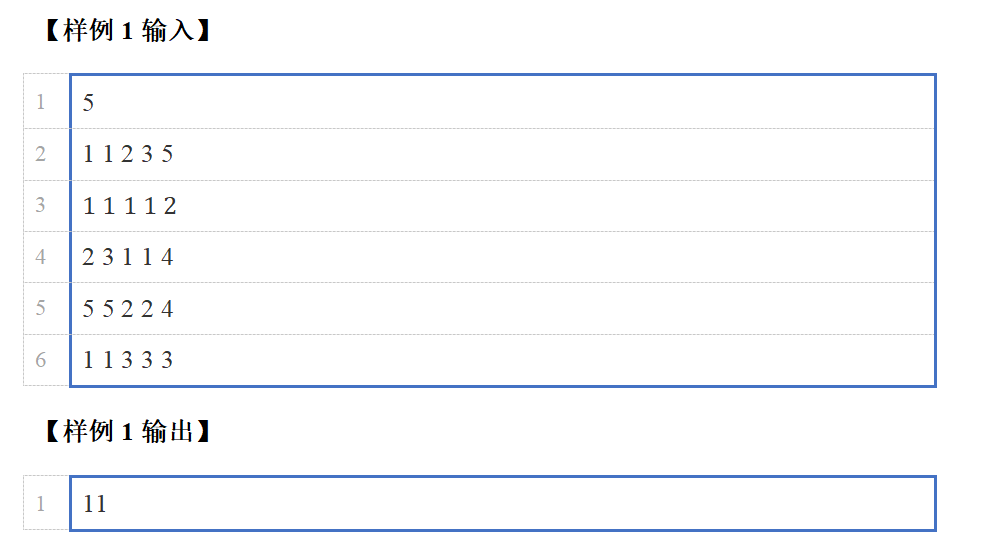Viewport: 981px width, 552px height.
Task: Click line number 1 in the output block
Action: click(x=41, y=504)
